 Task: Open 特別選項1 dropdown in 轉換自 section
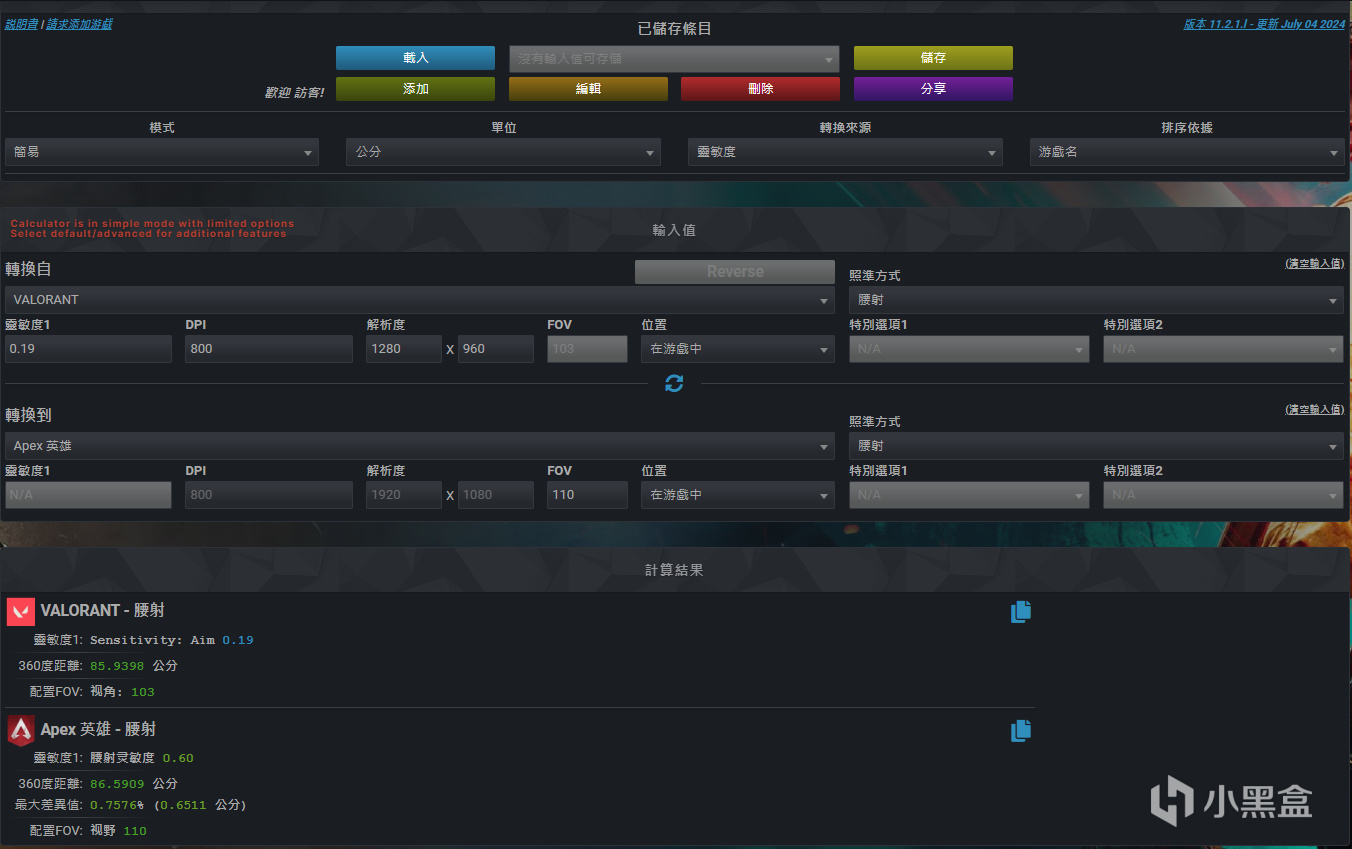pos(969,349)
